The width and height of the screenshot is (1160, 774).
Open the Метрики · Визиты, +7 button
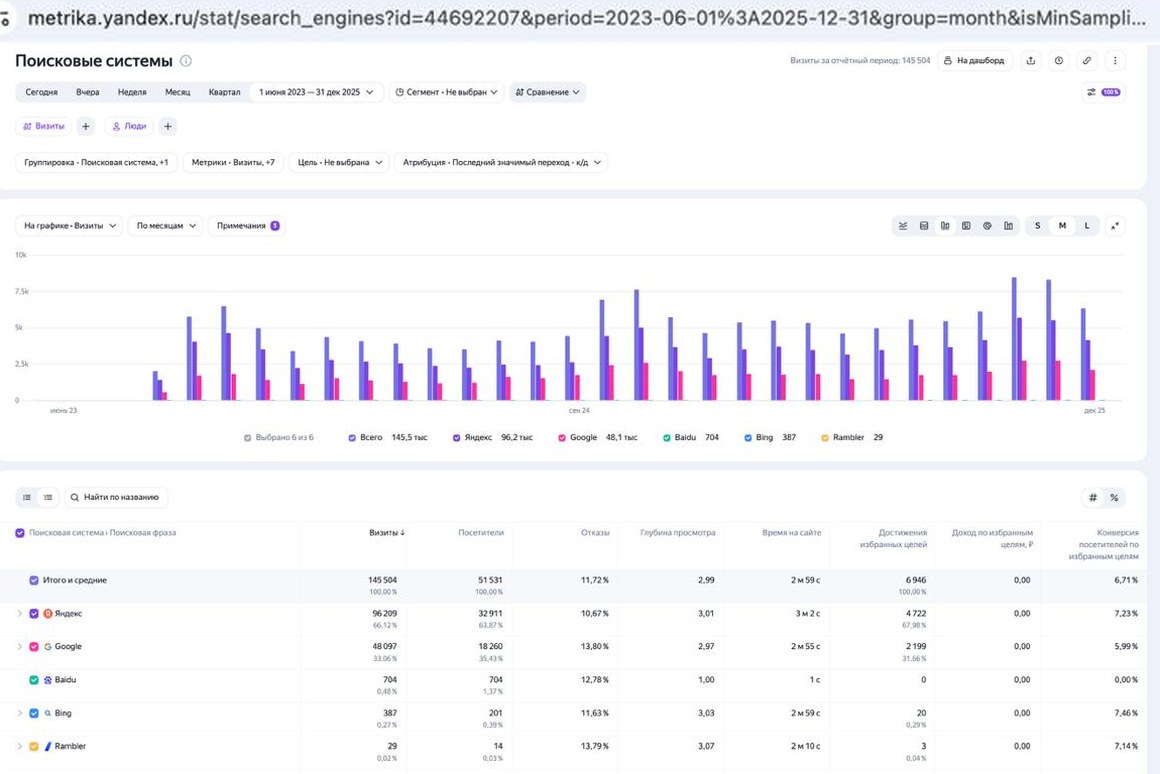233,163
